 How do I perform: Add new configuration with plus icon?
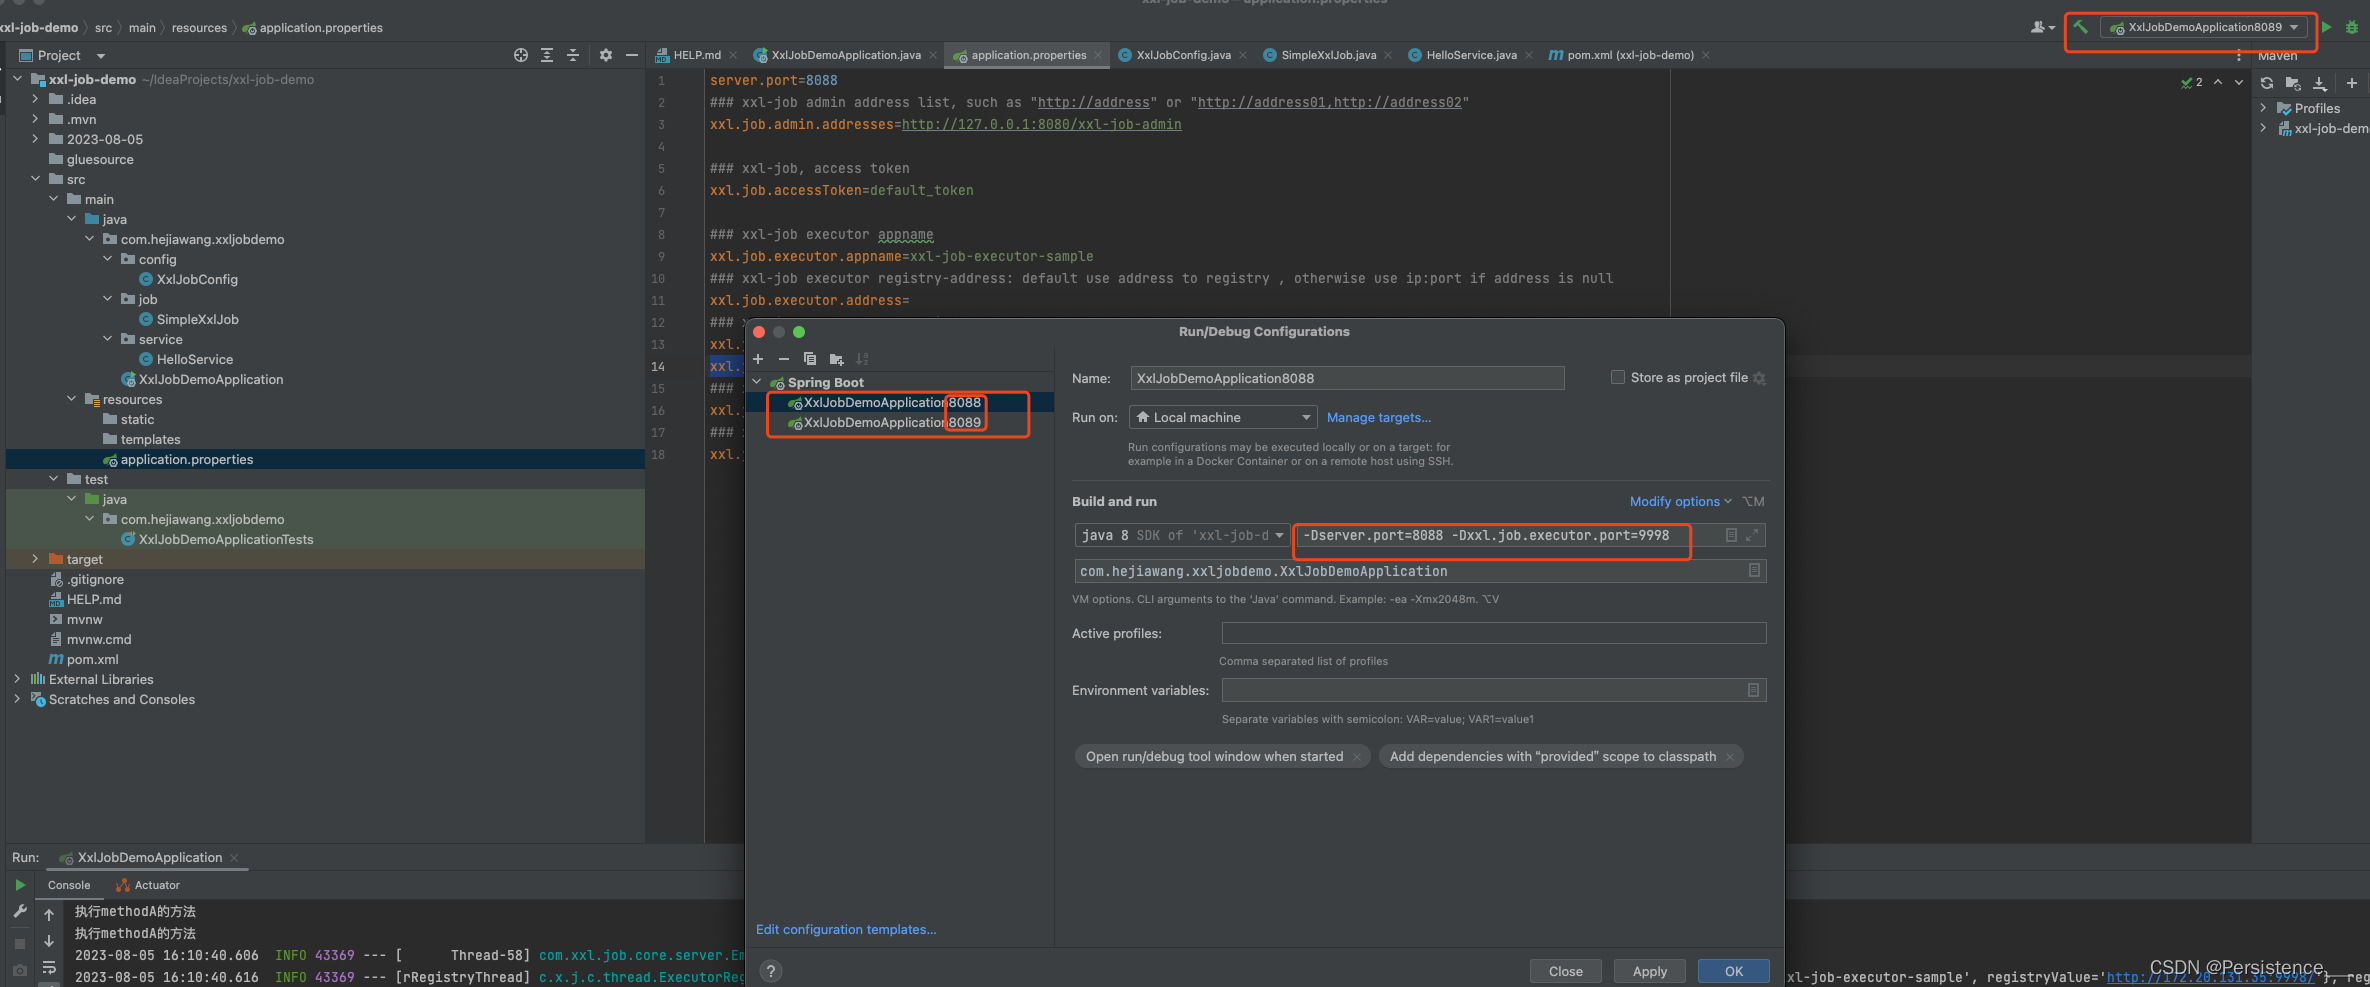pyautogui.click(x=758, y=359)
